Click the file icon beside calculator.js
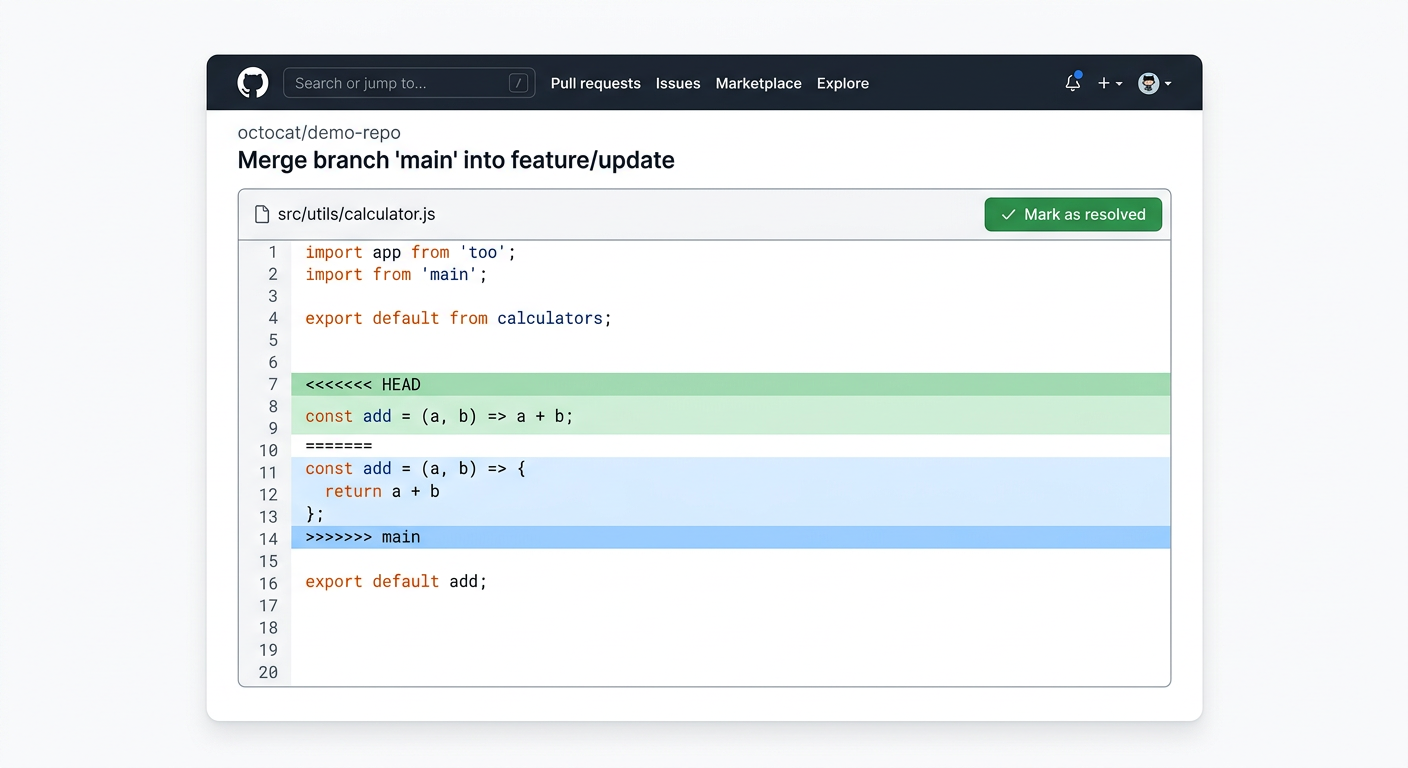Viewport: 1408px width, 768px height. point(260,213)
